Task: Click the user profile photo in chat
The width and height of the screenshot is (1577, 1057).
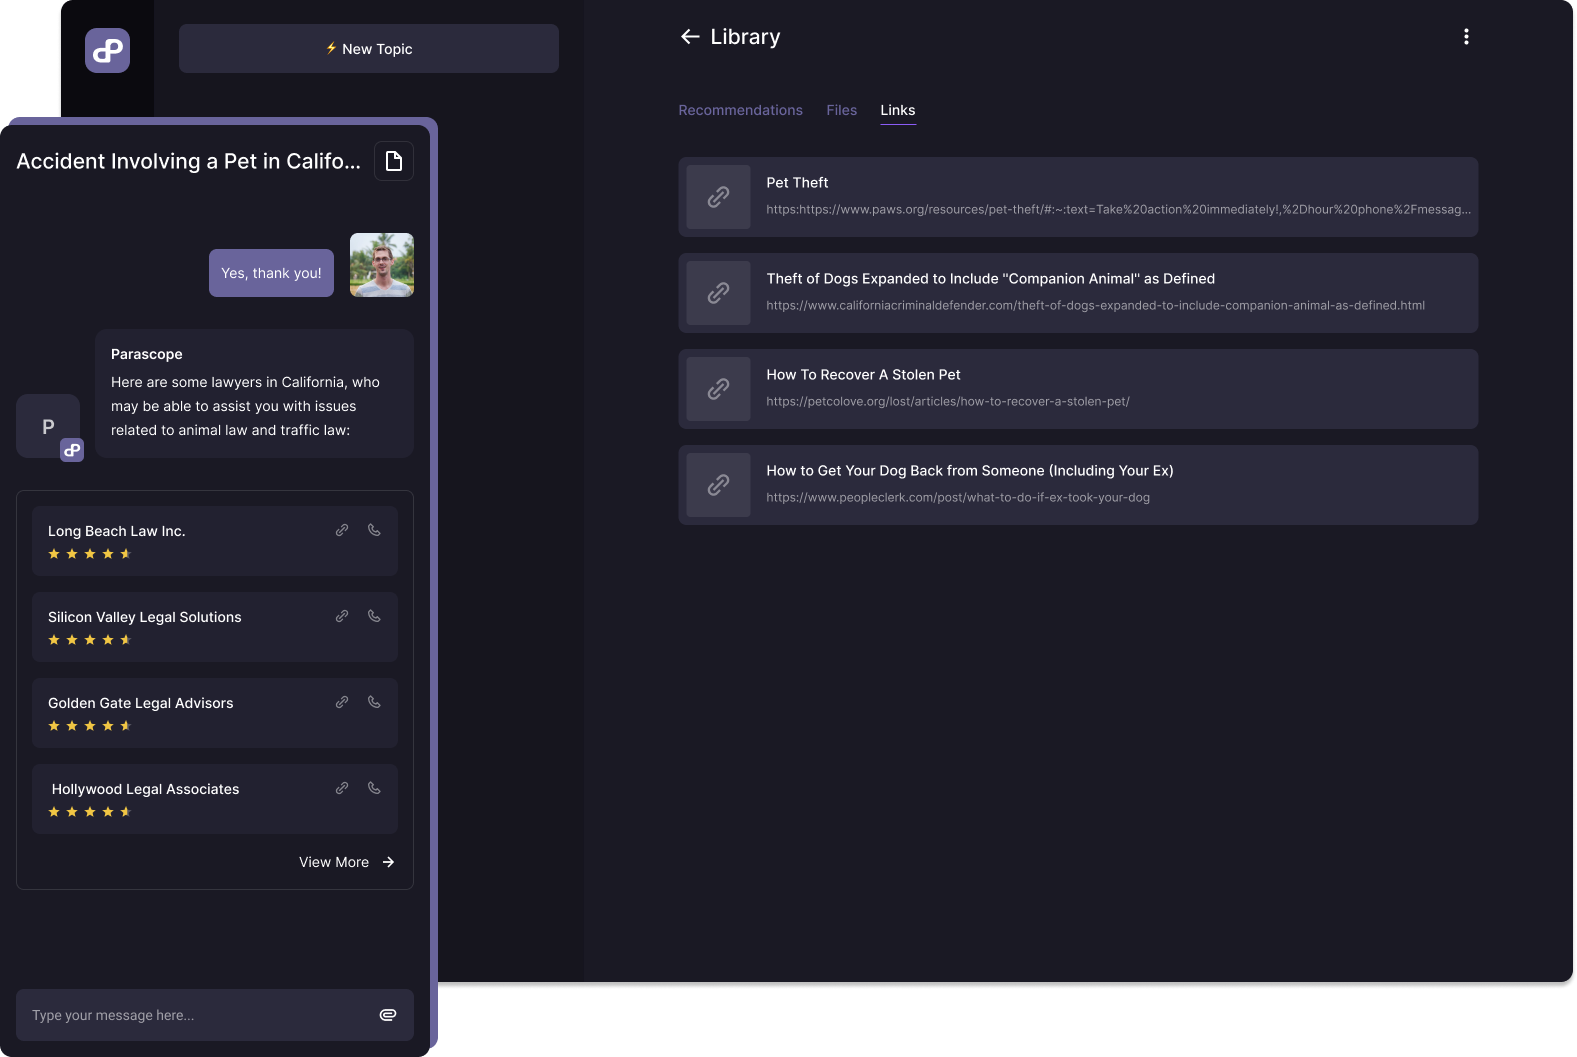Action: pyautogui.click(x=382, y=265)
